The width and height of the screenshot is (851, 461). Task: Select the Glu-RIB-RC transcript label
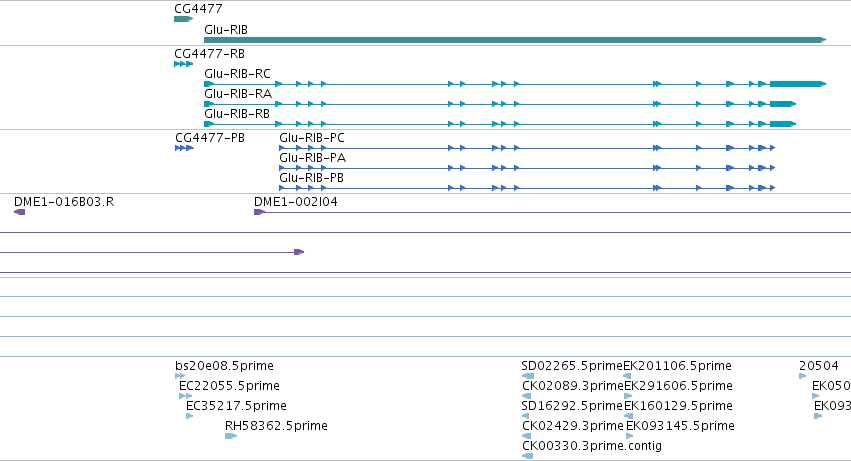[237, 74]
